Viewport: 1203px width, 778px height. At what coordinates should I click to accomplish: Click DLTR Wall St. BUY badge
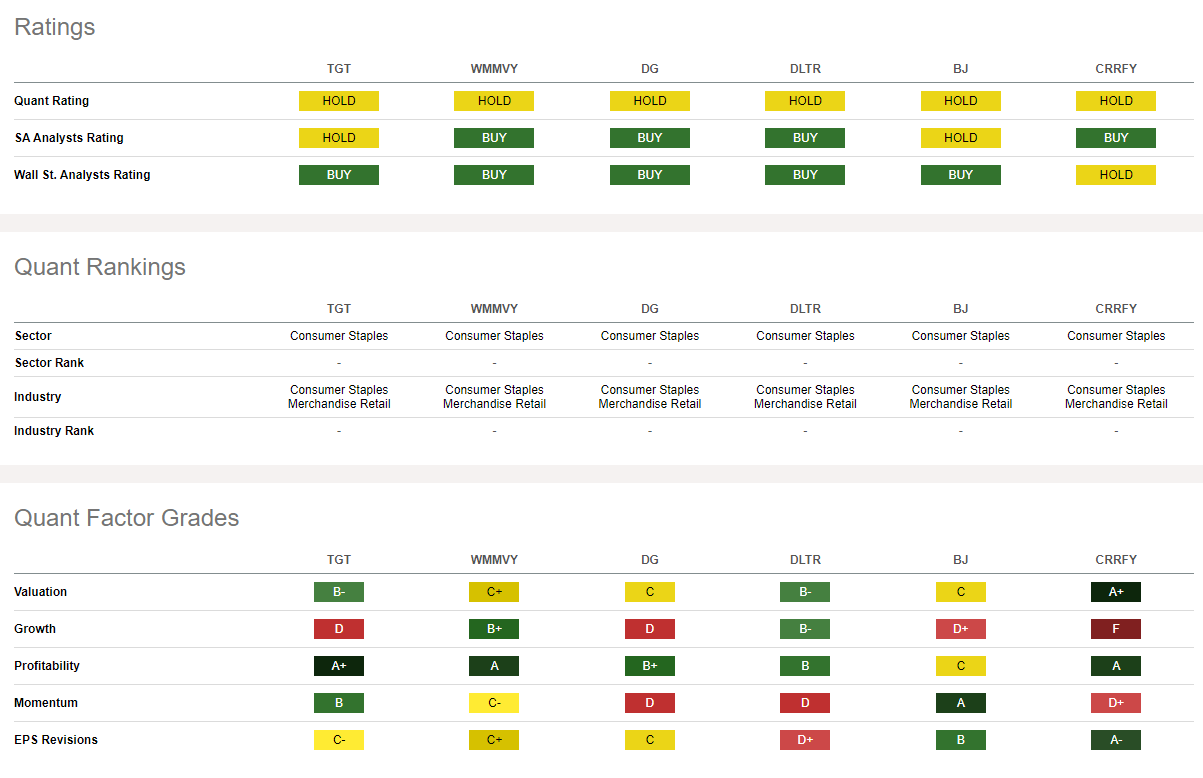tap(805, 175)
